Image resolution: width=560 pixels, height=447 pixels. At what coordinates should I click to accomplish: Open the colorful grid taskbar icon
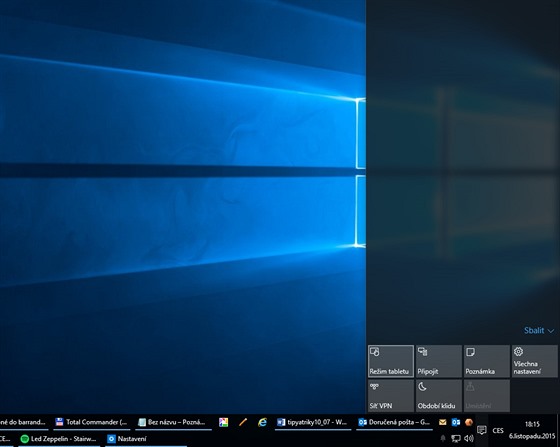point(224,422)
